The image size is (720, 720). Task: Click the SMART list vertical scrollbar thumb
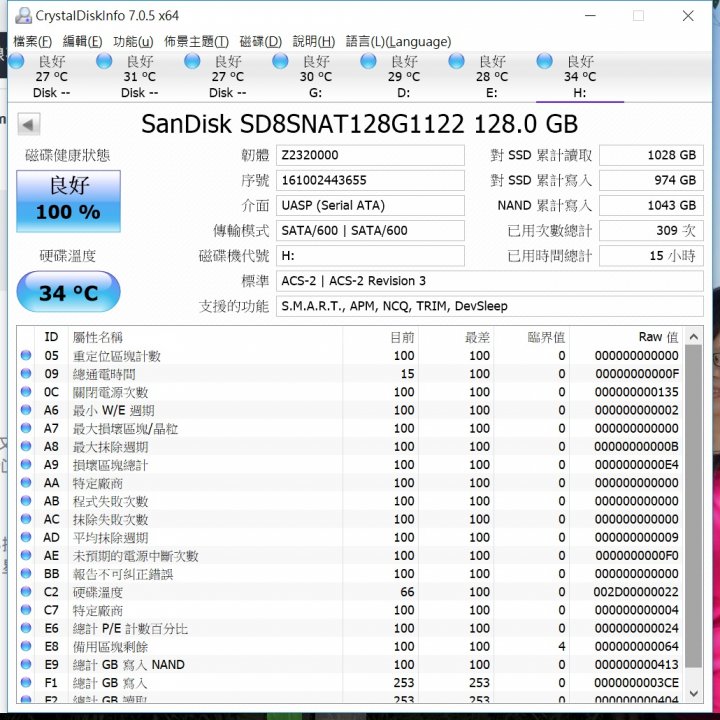click(x=693, y=506)
